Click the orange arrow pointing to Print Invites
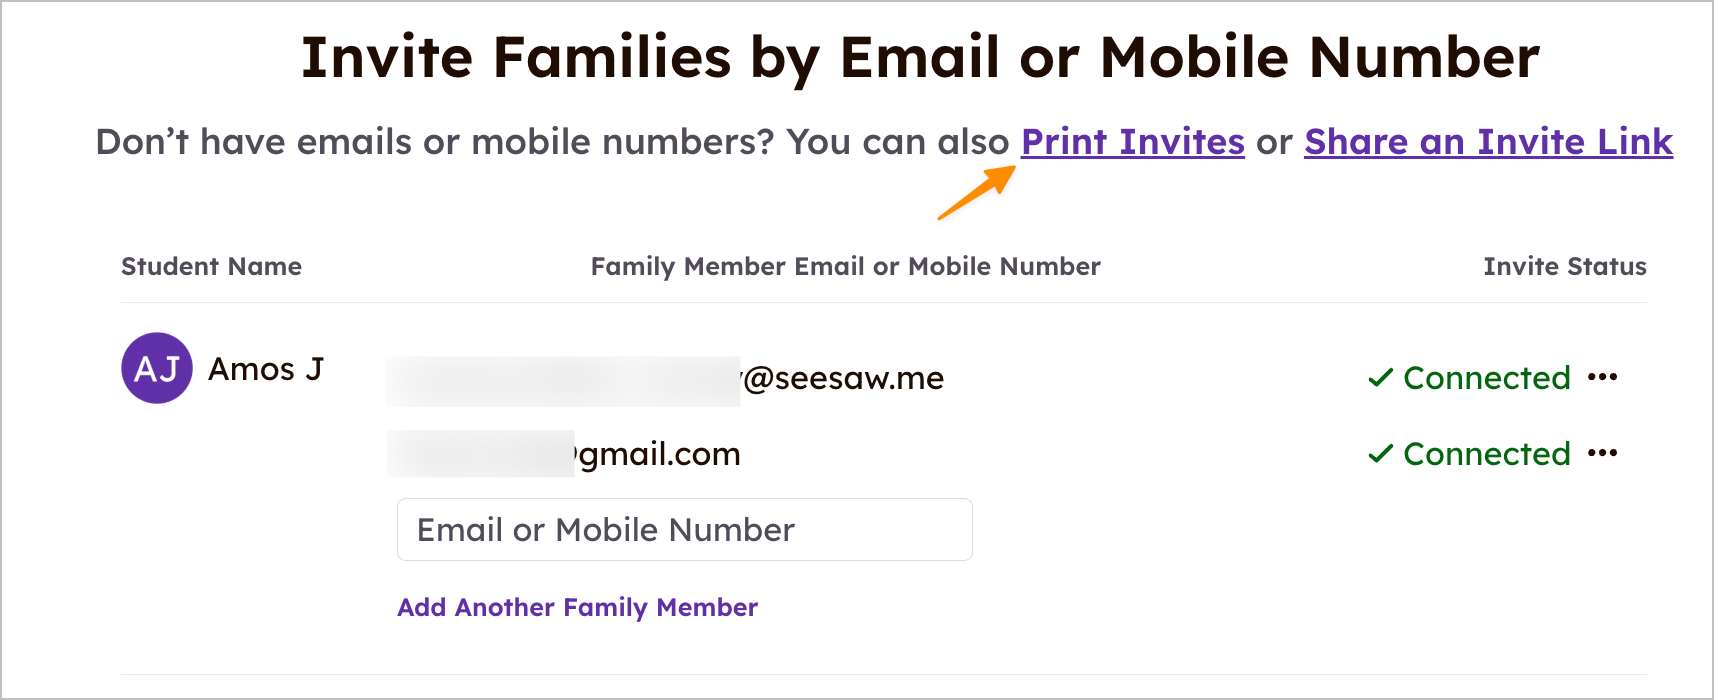The width and height of the screenshot is (1714, 700). 976,192
